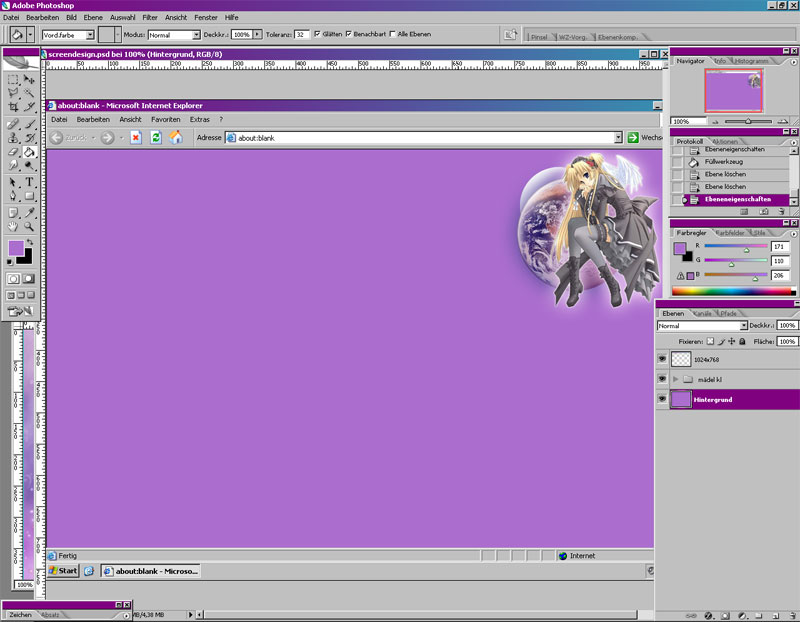Click the foreground color swatch in toolbox
Viewport: 800px width, 622px height.
pos(16,248)
